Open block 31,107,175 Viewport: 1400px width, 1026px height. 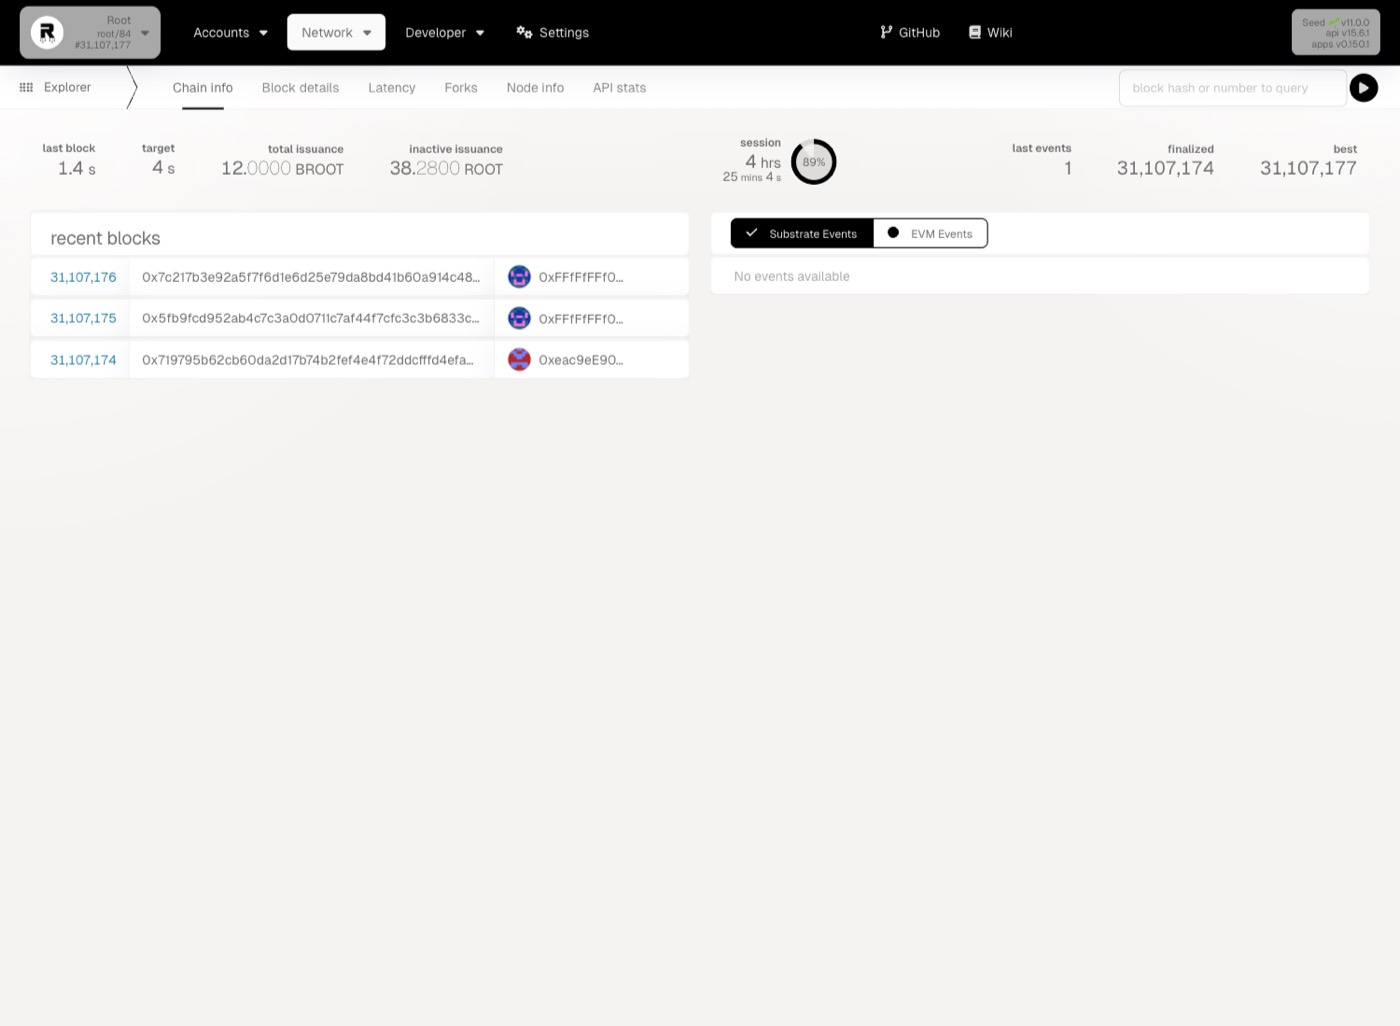[83, 318]
